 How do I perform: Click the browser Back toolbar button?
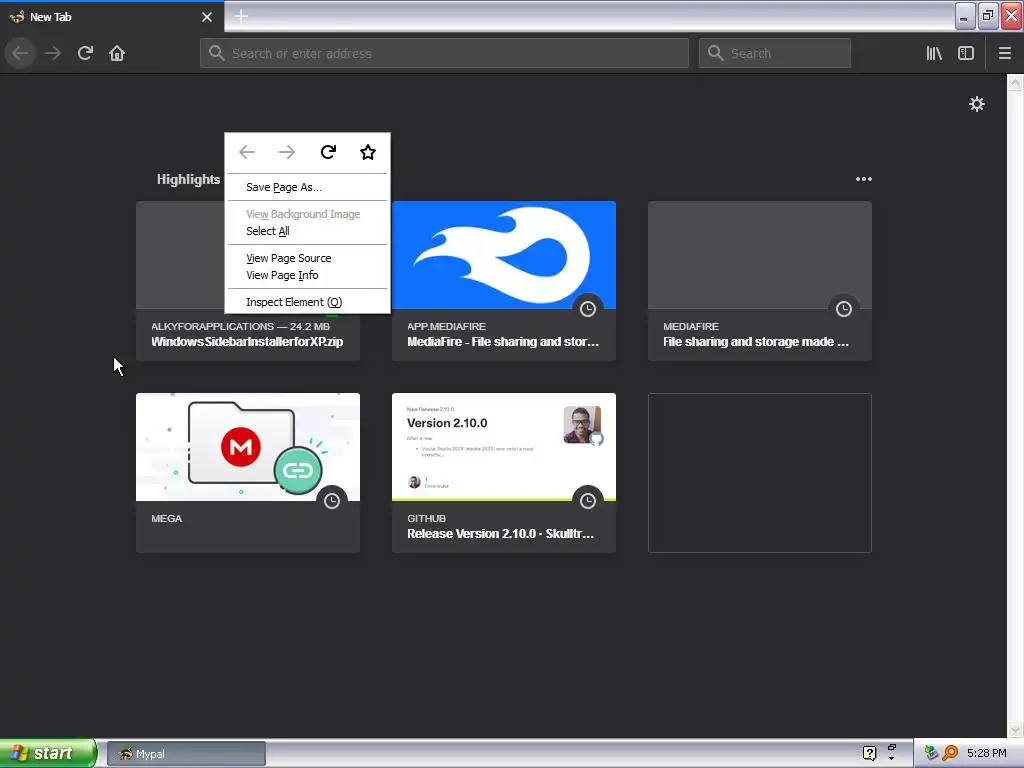[20, 53]
